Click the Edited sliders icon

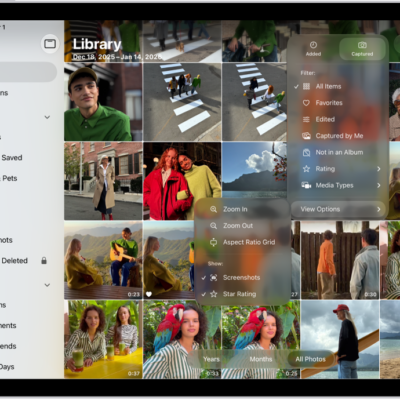pyautogui.click(x=306, y=119)
